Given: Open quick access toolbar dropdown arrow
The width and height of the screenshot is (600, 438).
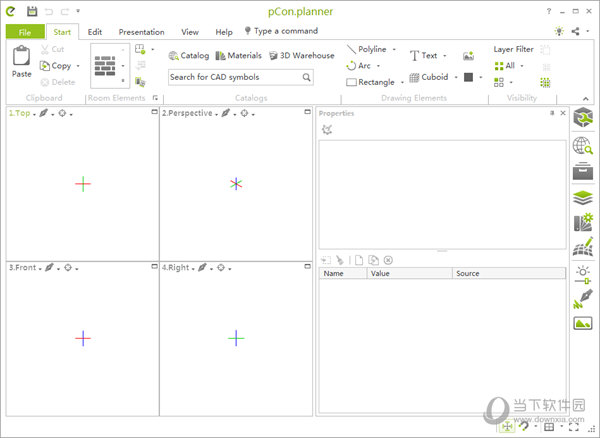Looking at the screenshot, I should (x=78, y=11).
